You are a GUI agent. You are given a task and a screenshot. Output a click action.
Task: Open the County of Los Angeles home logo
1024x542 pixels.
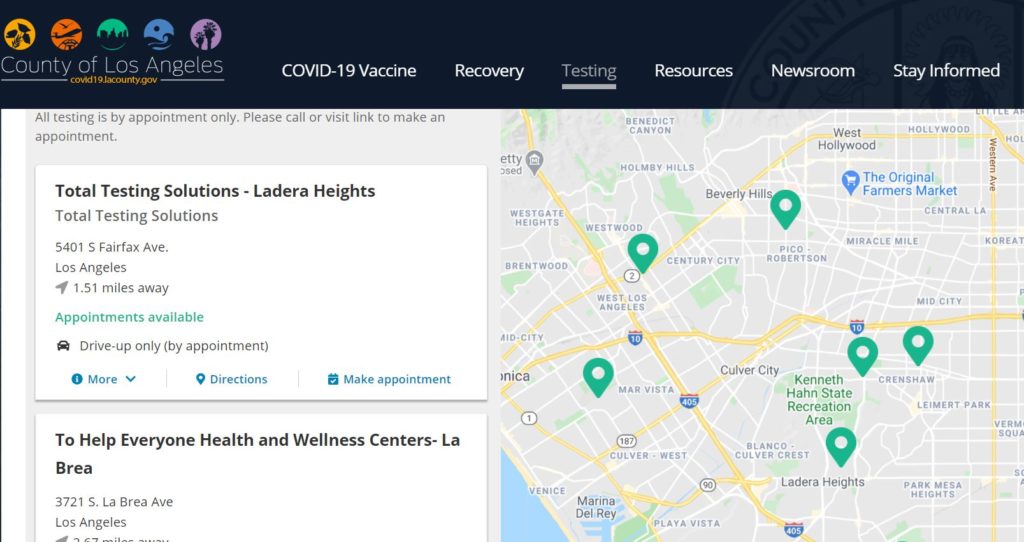click(x=112, y=52)
